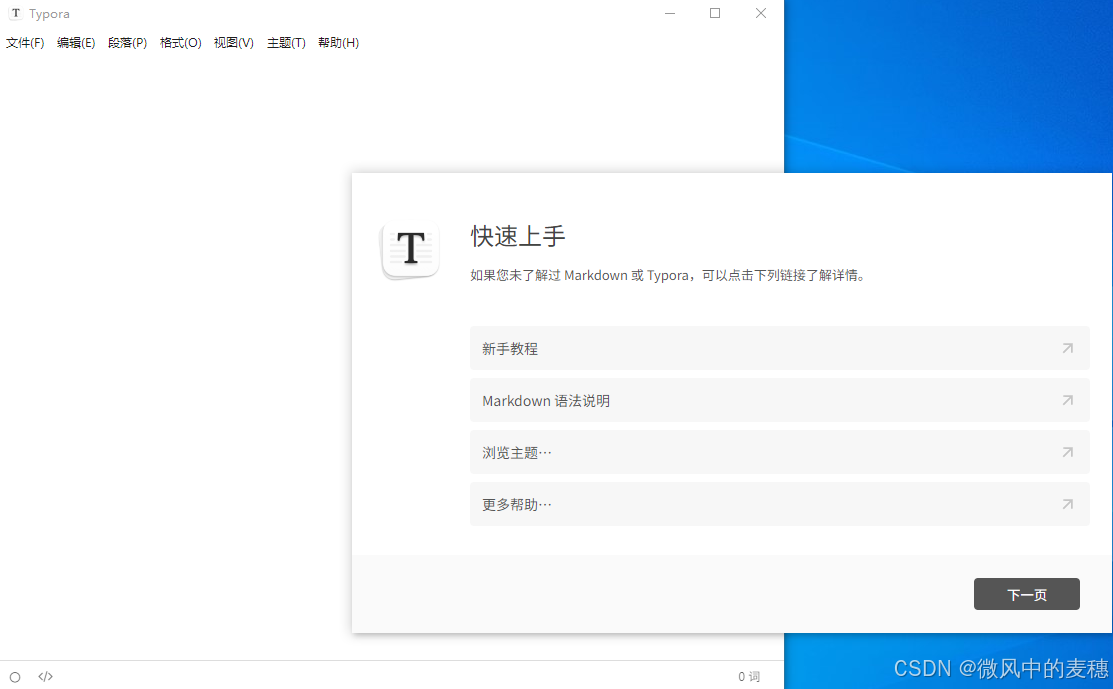Open the 更多帮助 link
Viewport: 1113px width, 689px height.
779,505
